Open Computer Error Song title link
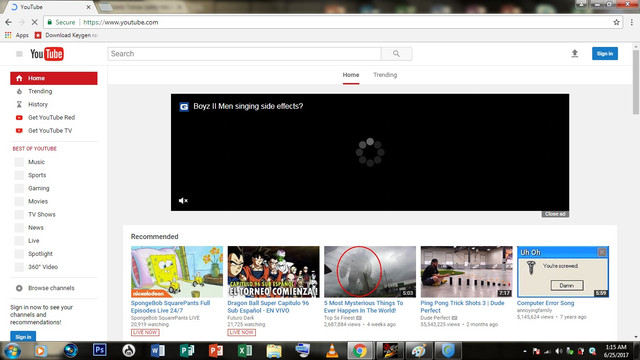The width and height of the screenshot is (640, 360). [x=545, y=303]
